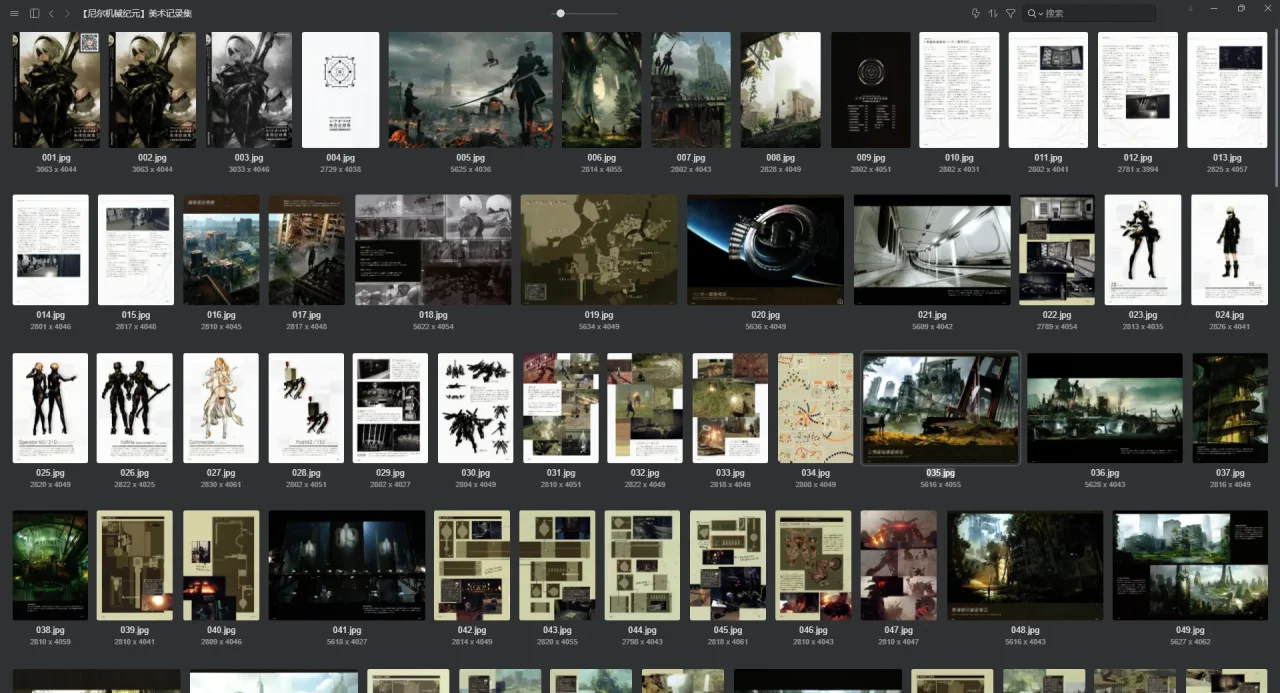Click the 026.jpg file name

point(135,473)
